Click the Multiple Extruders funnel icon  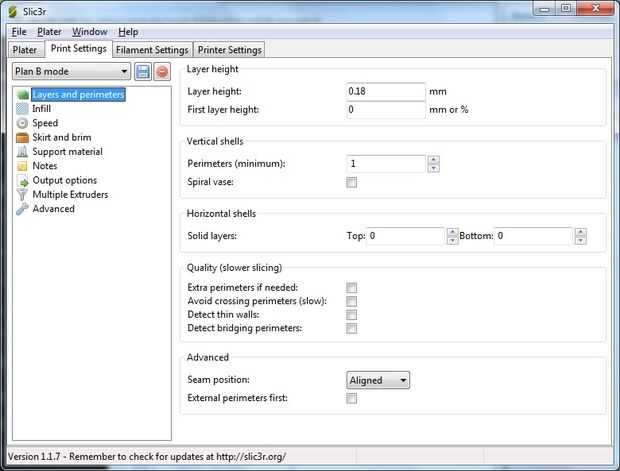22,195
